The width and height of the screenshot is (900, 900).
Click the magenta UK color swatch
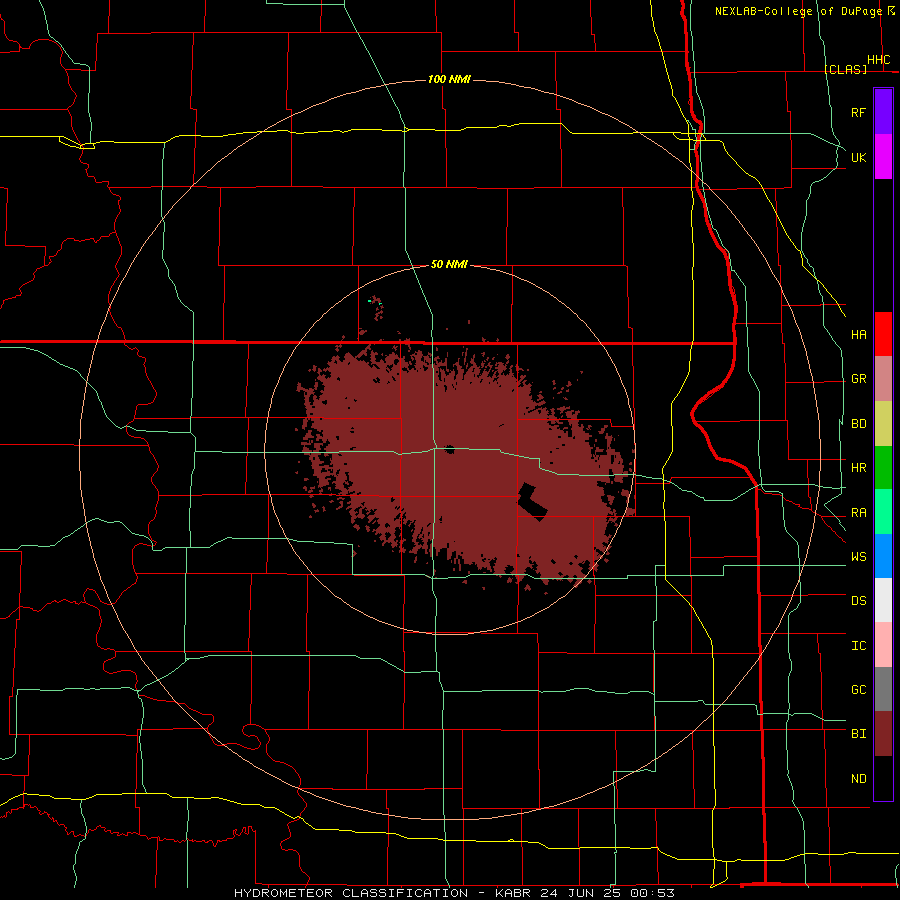coord(883,157)
